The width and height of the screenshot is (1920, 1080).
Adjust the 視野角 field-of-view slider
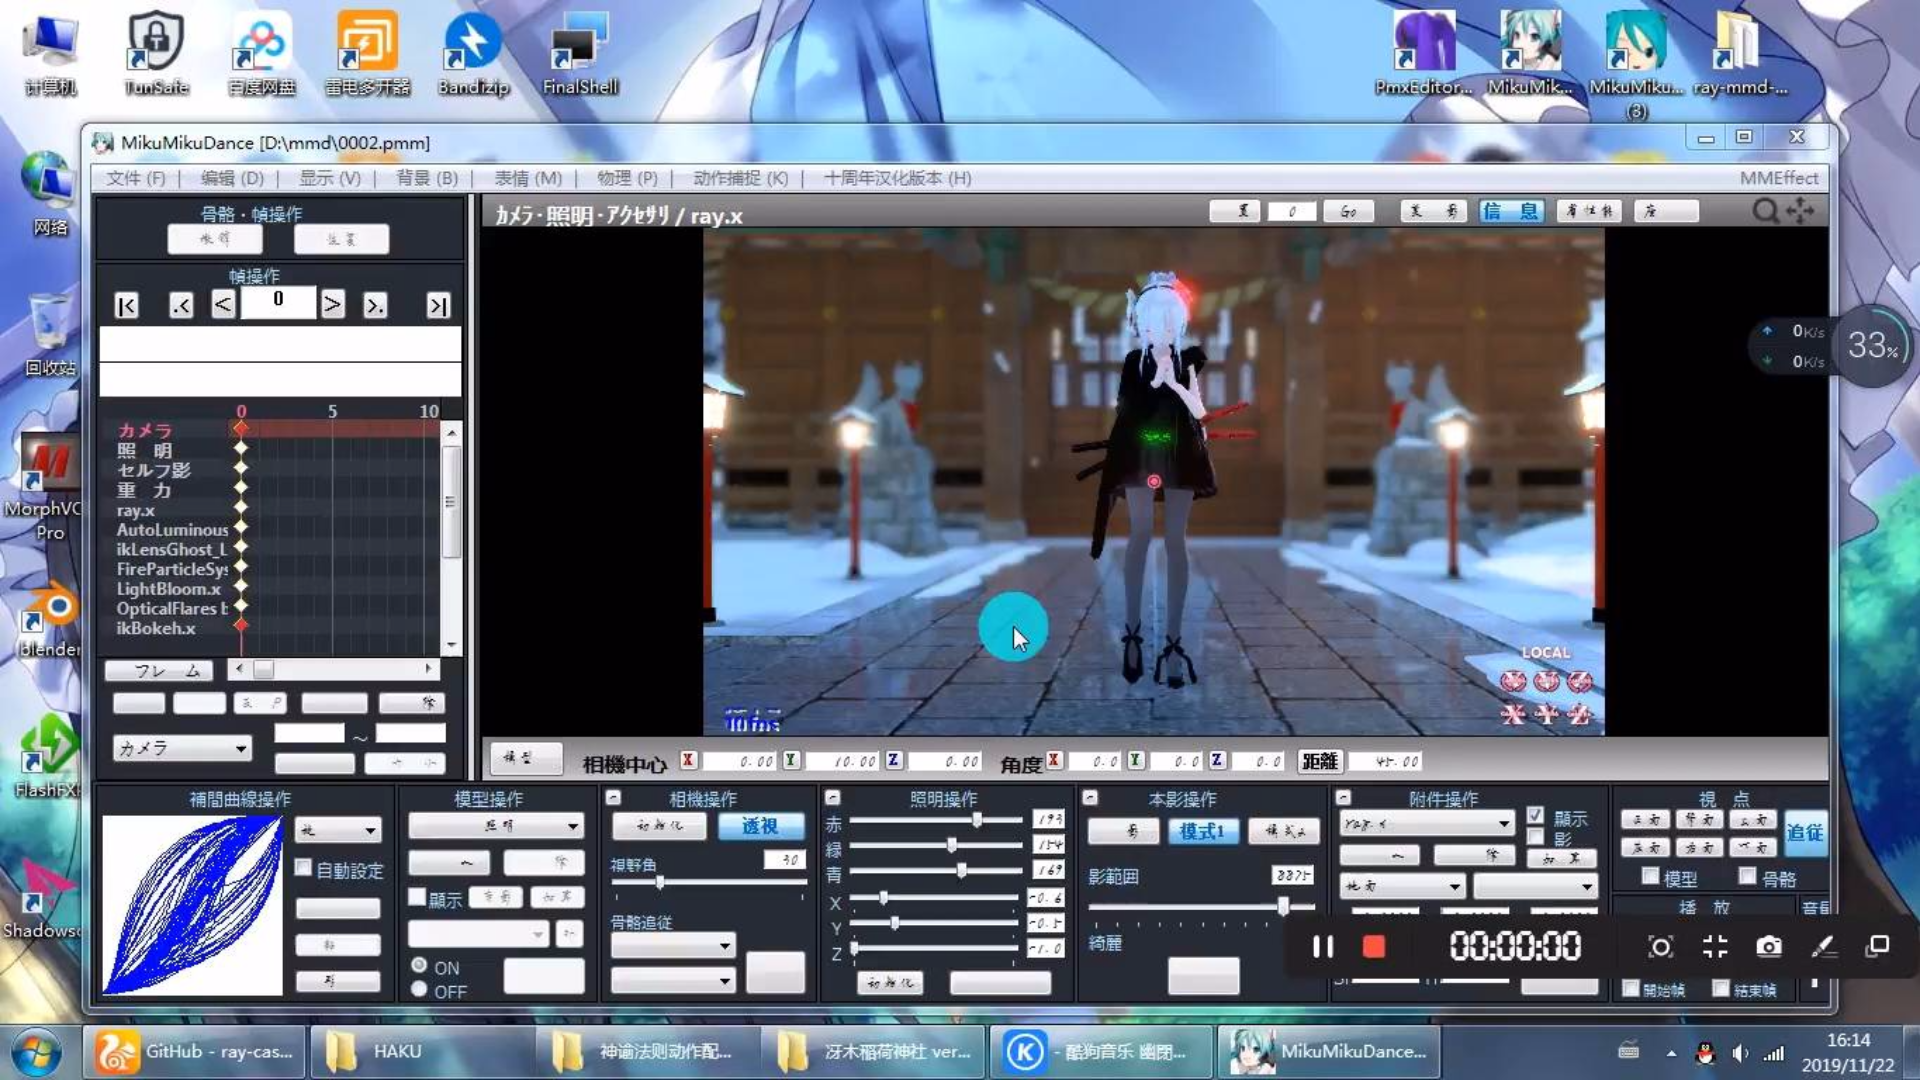(x=660, y=882)
